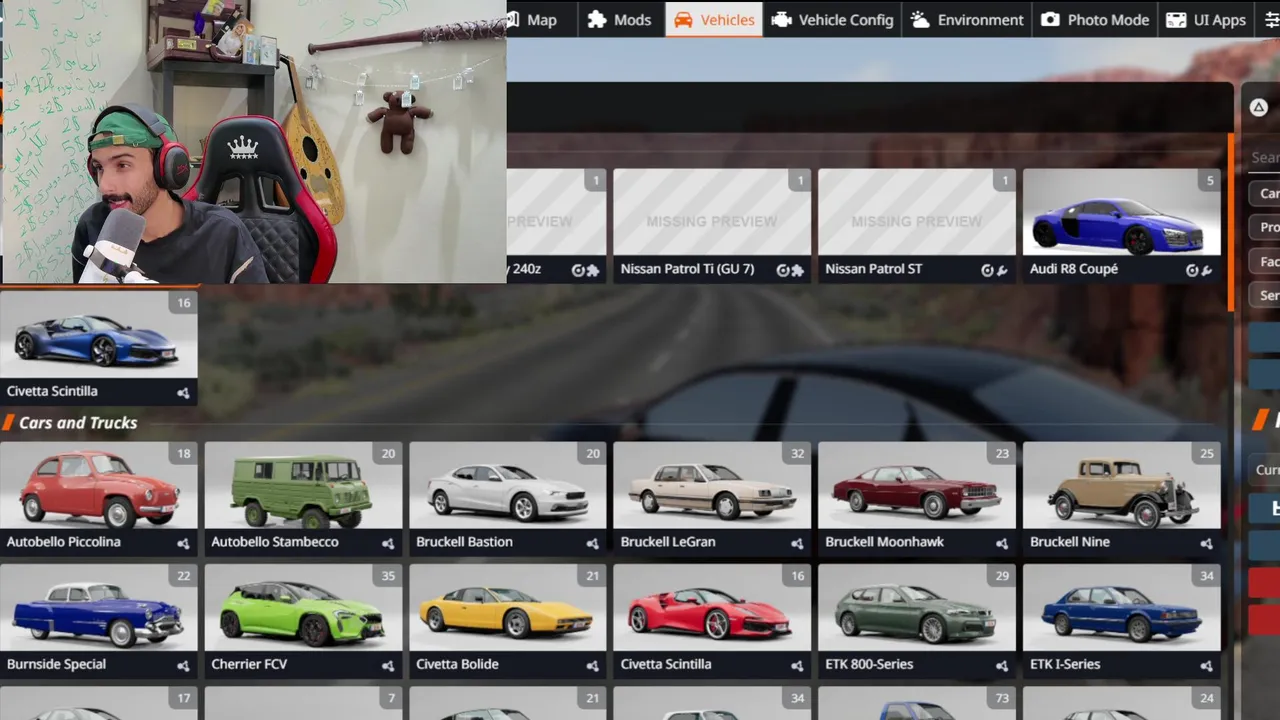1280x720 pixels.
Task: Click the source icon on Autobello Stambecco card
Action: click(x=388, y=543)
